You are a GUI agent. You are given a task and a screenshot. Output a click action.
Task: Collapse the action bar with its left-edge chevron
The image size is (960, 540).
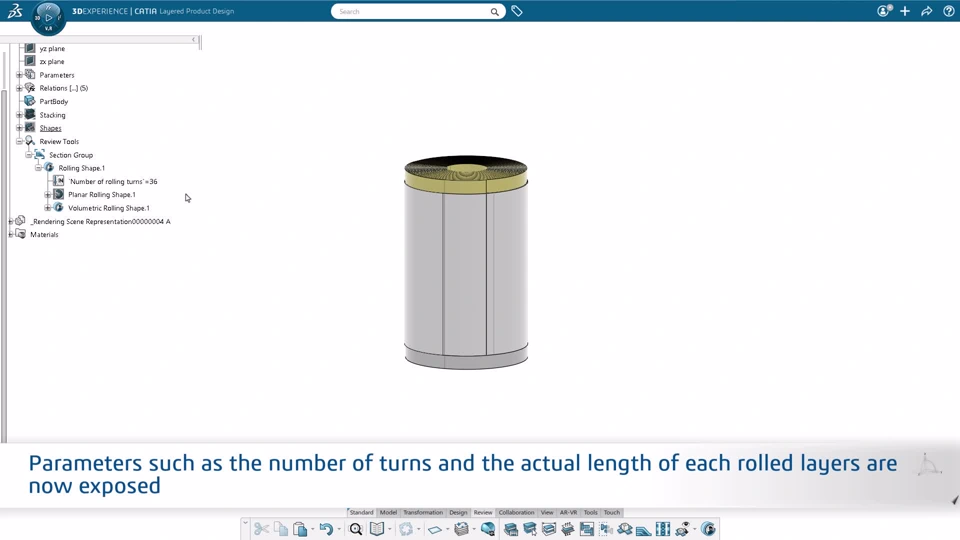246,523
